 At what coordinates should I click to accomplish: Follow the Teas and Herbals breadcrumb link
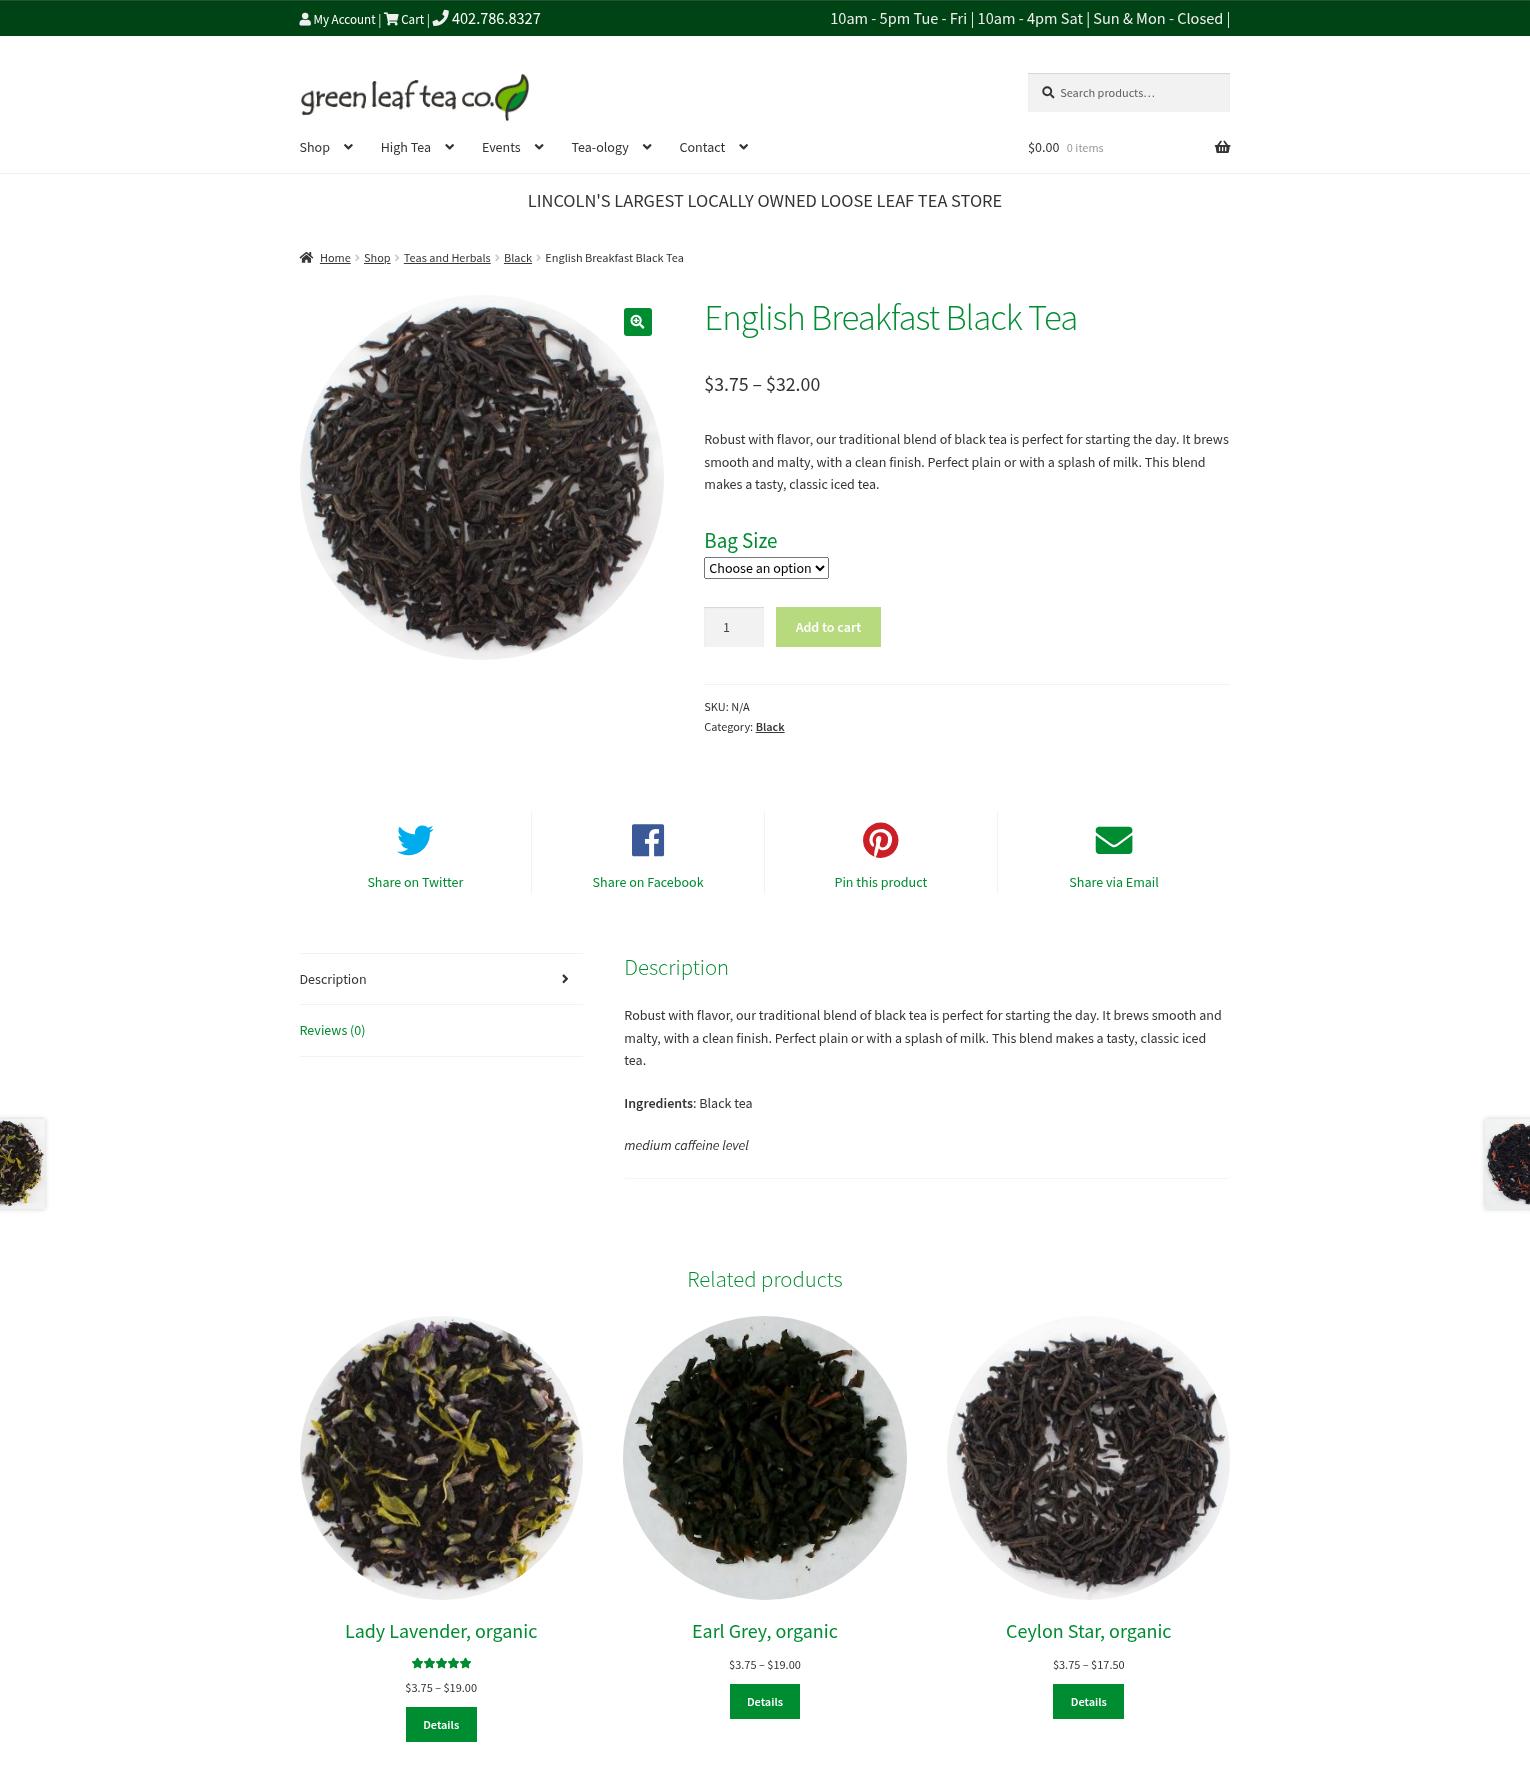click(447, 258)
